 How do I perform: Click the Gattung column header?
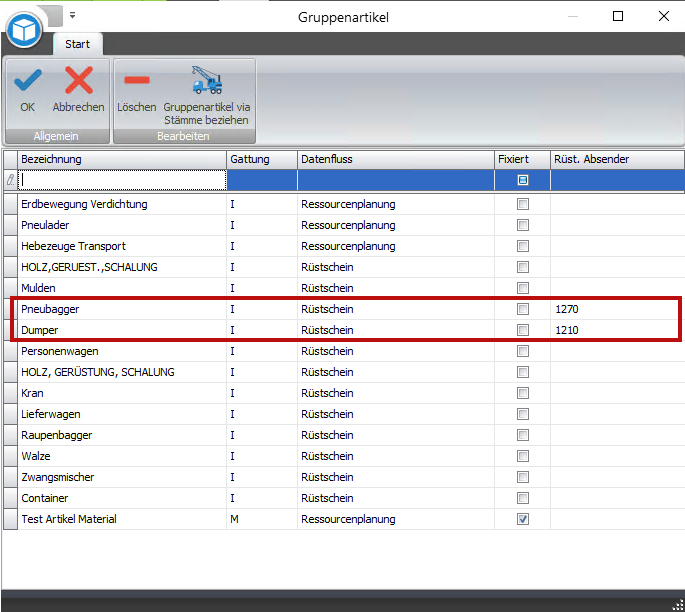point(260,160)
